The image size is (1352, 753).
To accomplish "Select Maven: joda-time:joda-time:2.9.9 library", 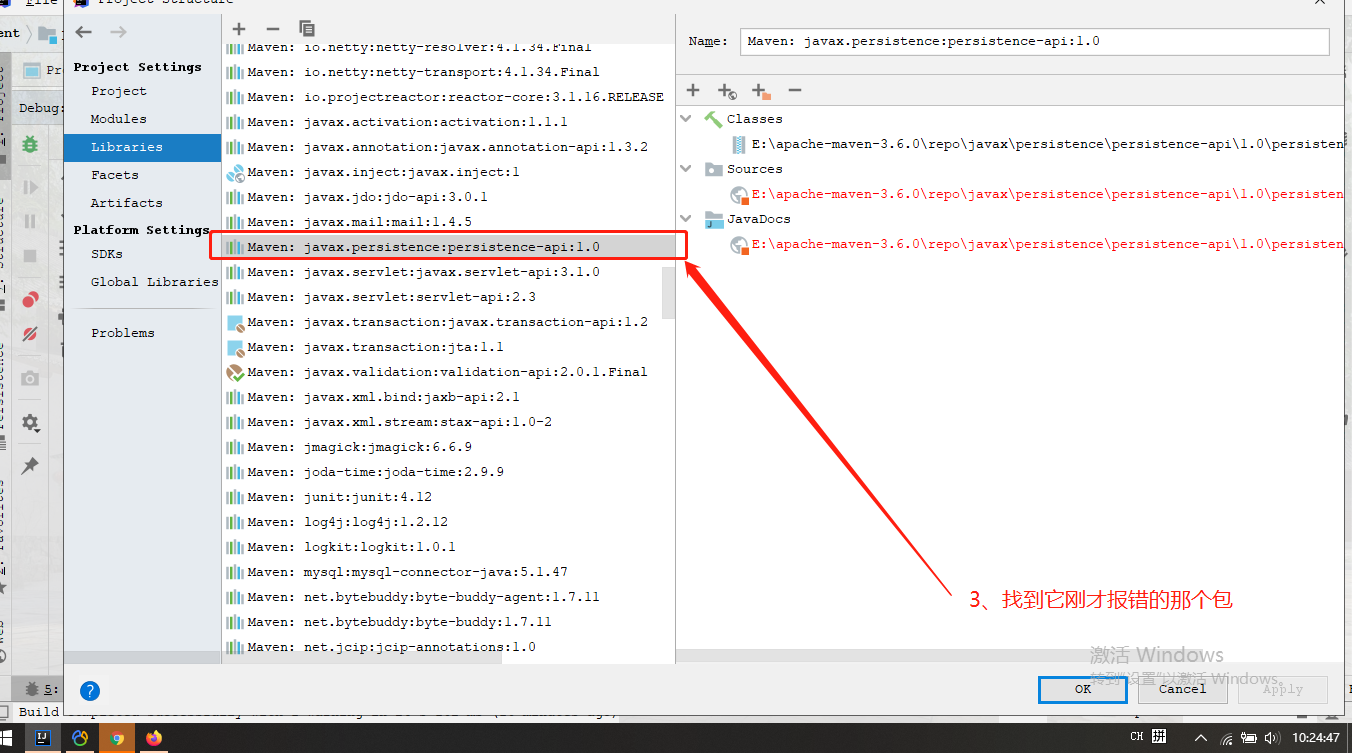I will (x=449, y=472).
